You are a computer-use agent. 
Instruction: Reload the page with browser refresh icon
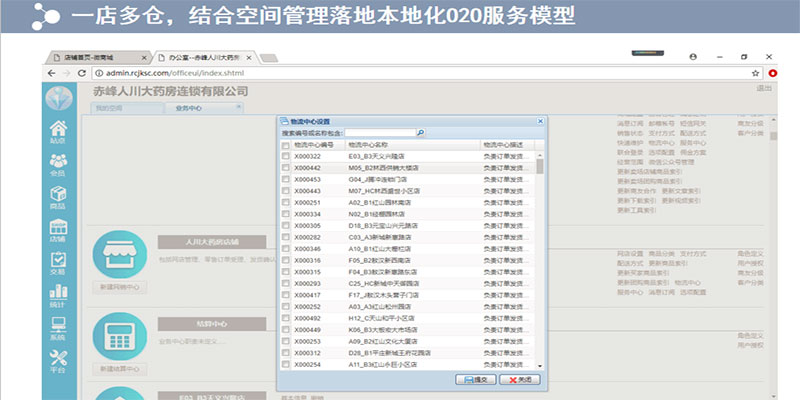(81, 73)
